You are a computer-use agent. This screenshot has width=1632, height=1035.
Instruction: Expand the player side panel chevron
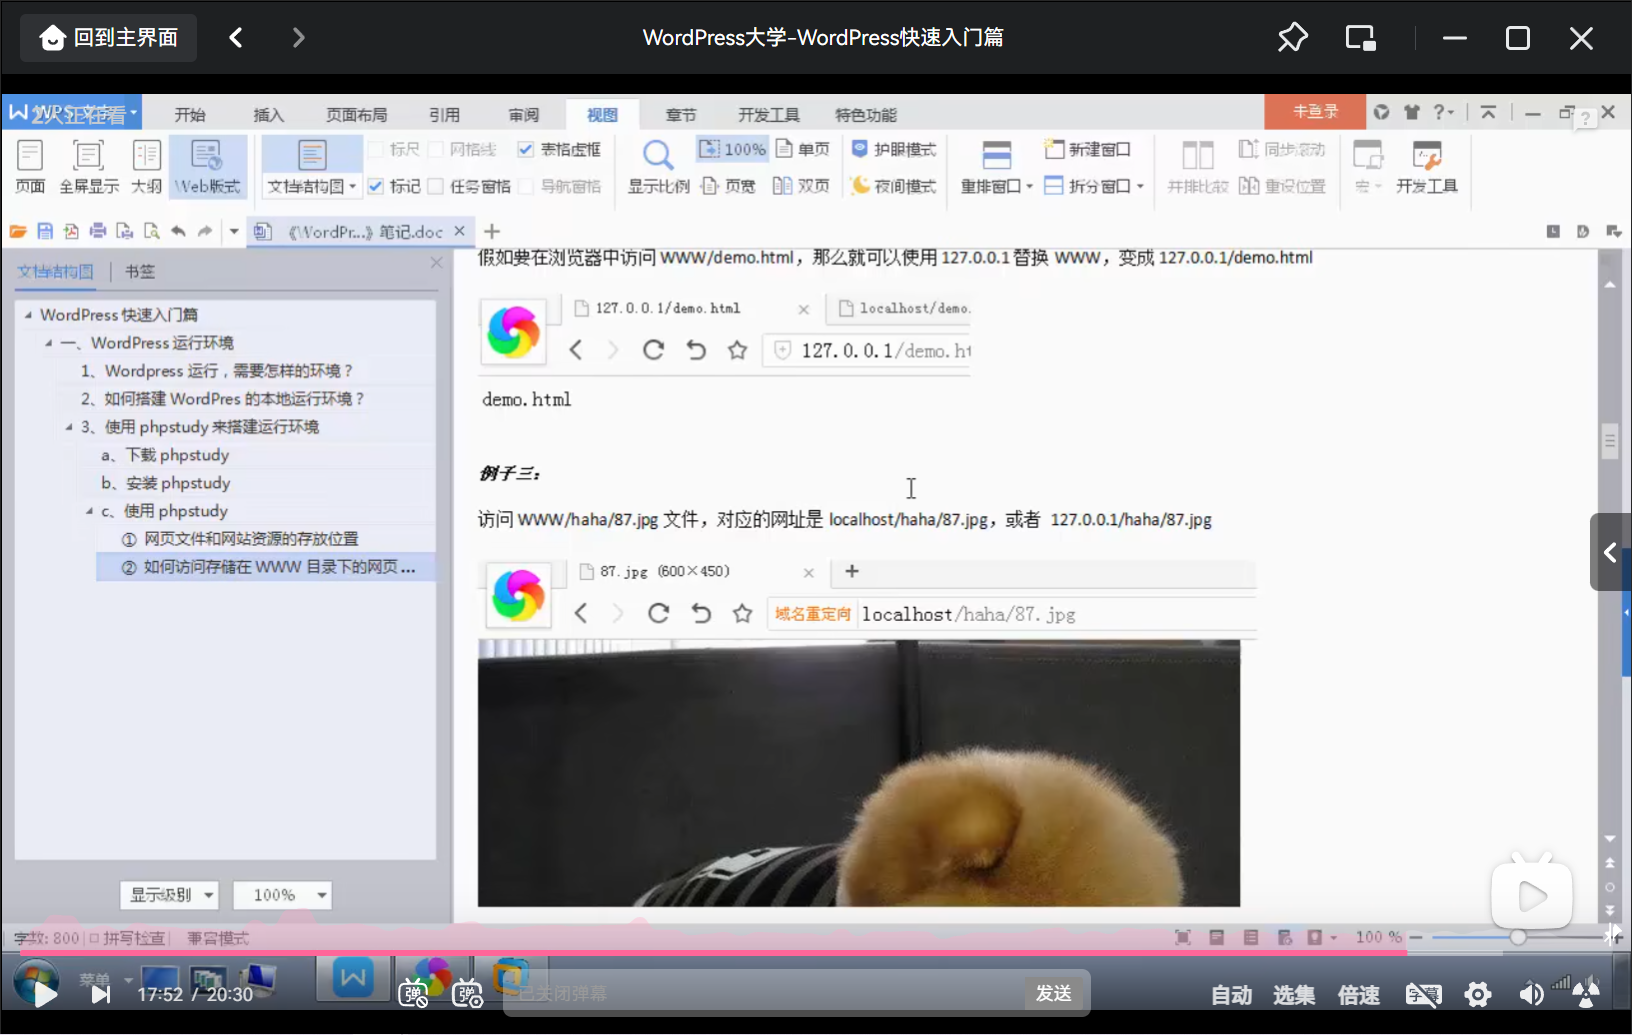click(x=1610, y=552)
